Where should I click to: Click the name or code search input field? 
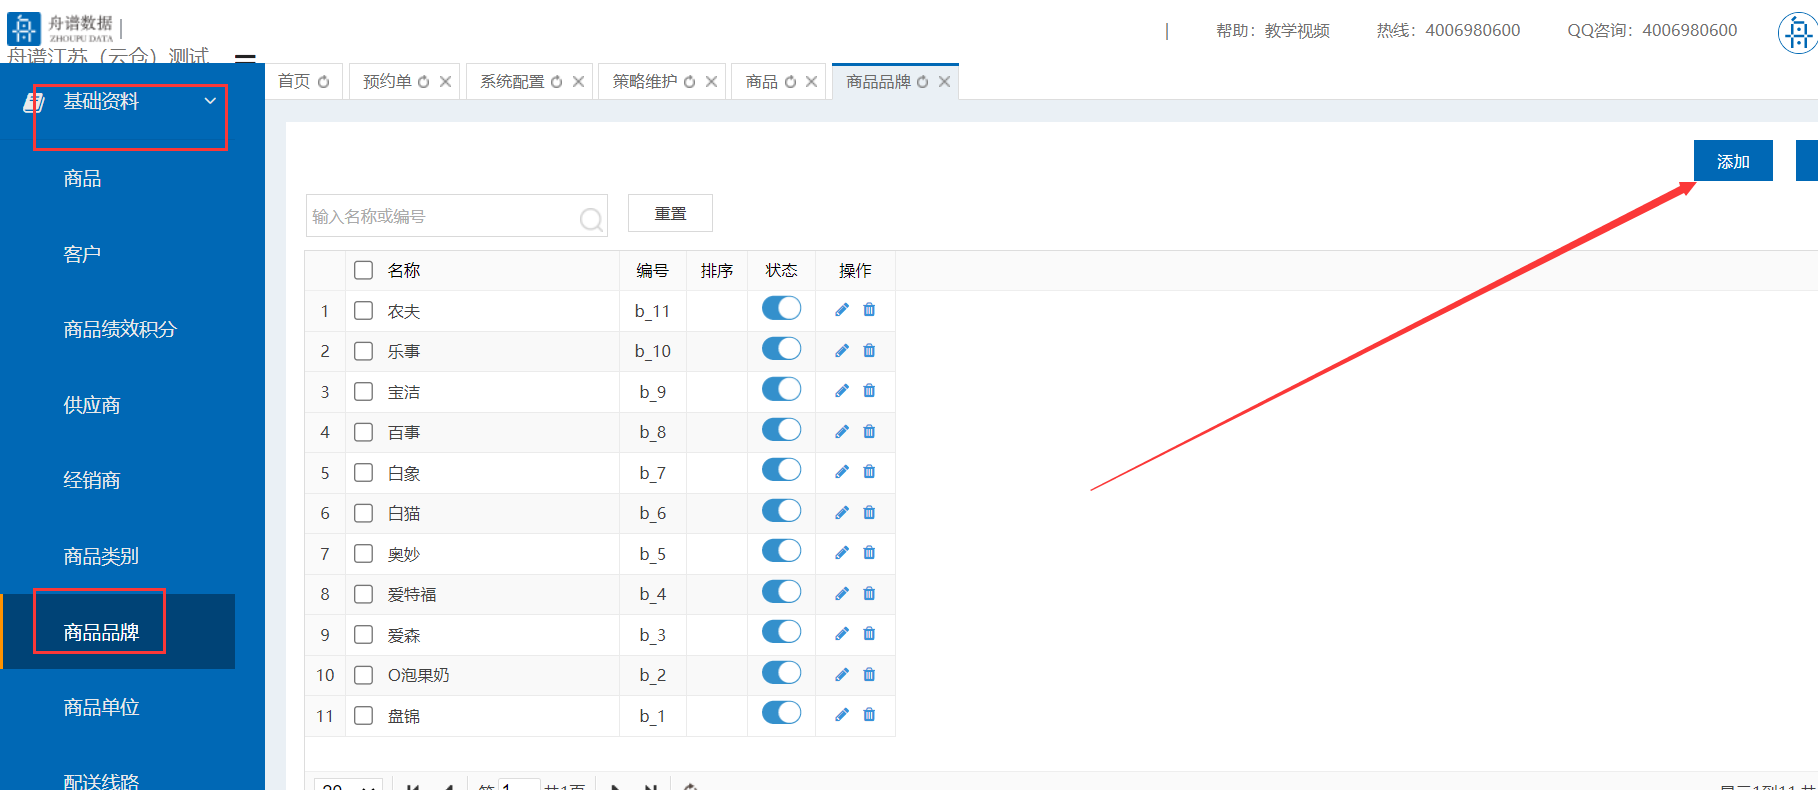pos(440,217)
